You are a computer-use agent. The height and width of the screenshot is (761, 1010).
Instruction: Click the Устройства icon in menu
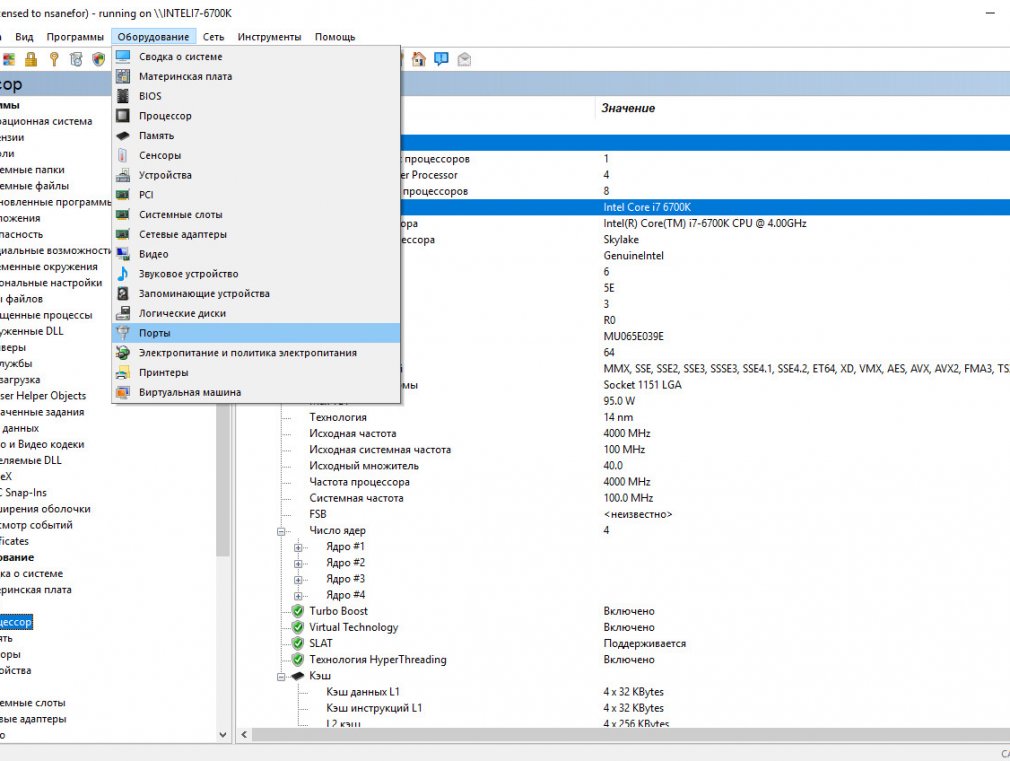pyautogui.click(x=123, y=175)
